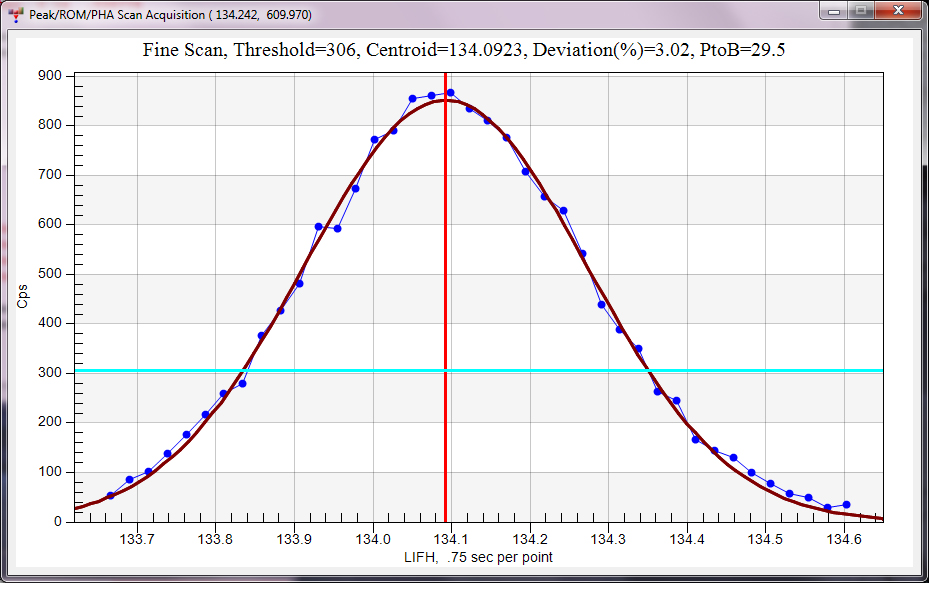Screen dimensions: 929x600
Task: Click the first blue data point on the left
Action: [x=110, y=495]
